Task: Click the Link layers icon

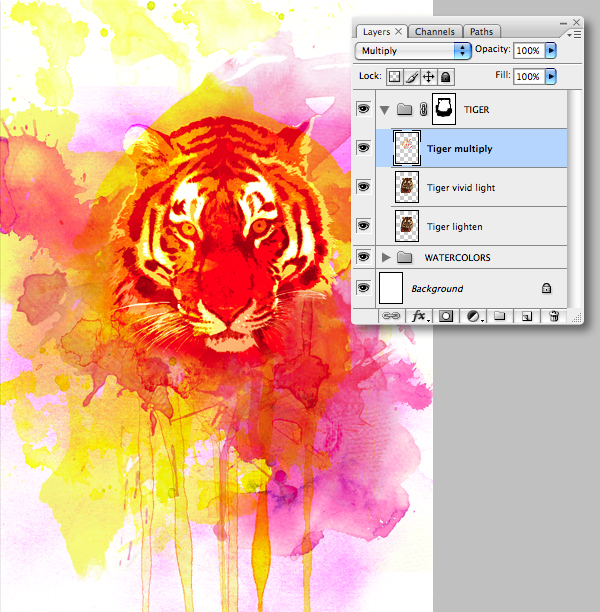Action: click(x=391, y=316)
